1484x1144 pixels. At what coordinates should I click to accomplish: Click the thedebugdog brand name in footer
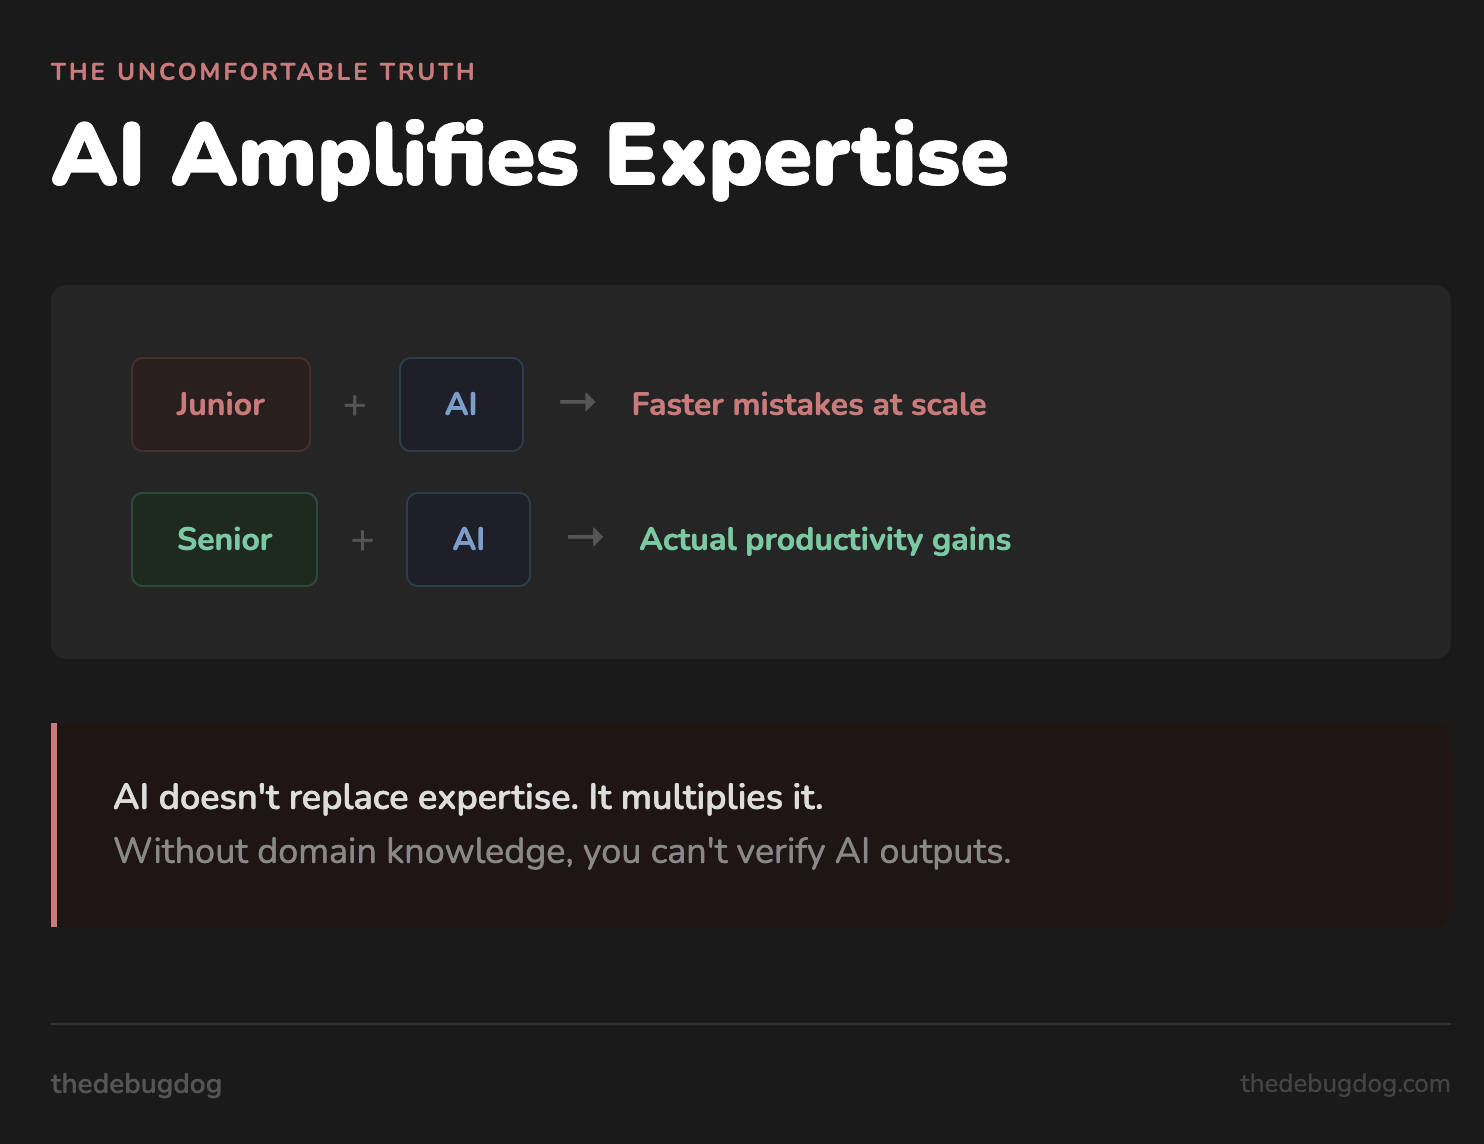tap(136, 1083)
